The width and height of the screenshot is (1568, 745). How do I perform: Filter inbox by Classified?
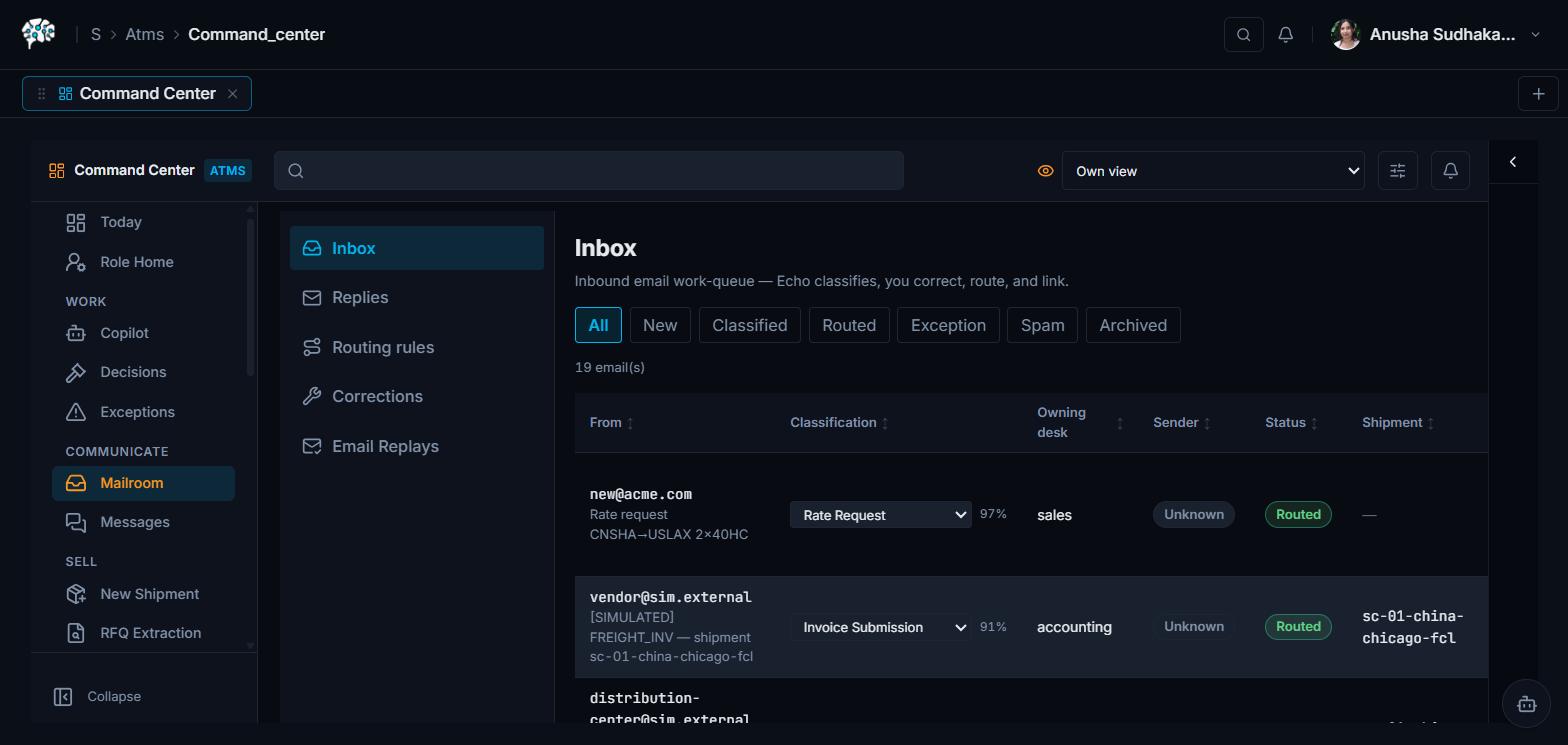[750, 325]
